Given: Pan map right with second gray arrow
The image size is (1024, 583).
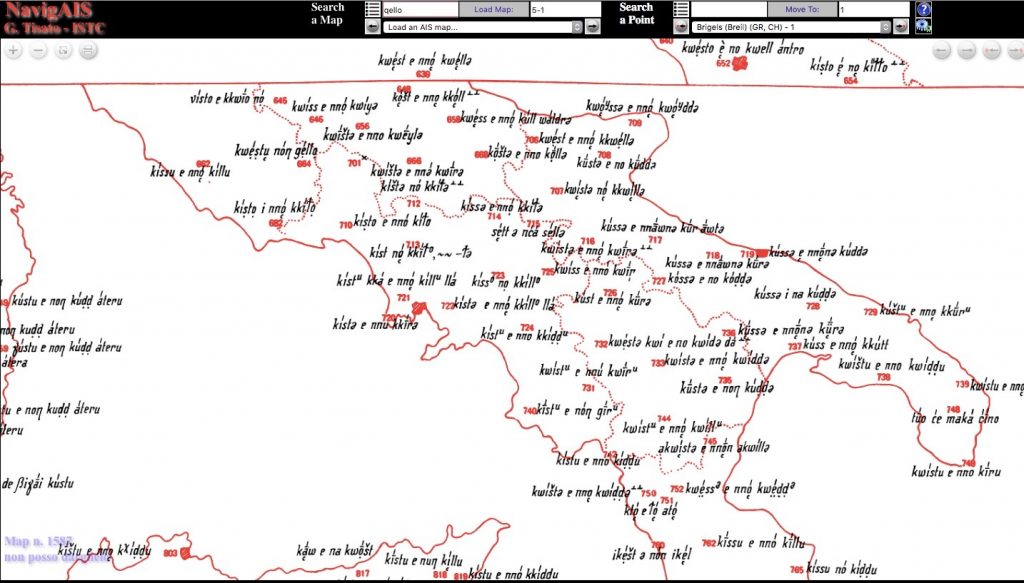Looking at the screenshot, I should [x=967, y=50].
